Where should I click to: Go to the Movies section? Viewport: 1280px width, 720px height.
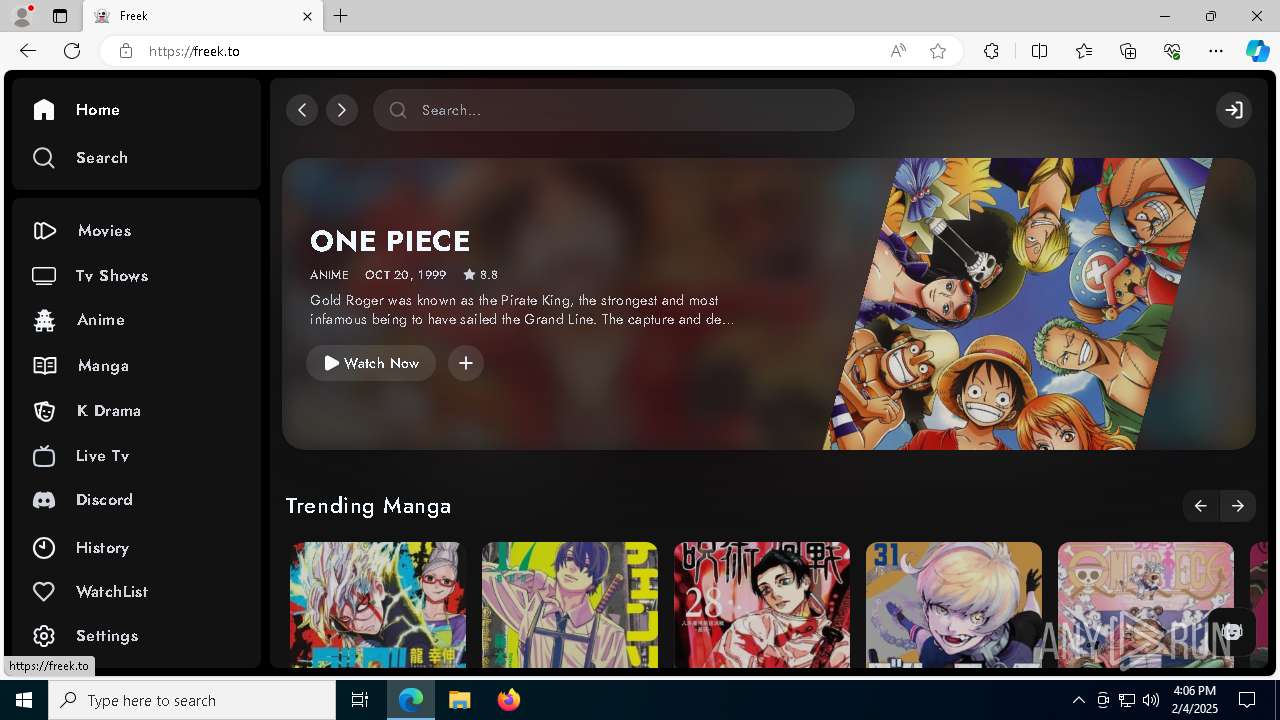(82, 231)
